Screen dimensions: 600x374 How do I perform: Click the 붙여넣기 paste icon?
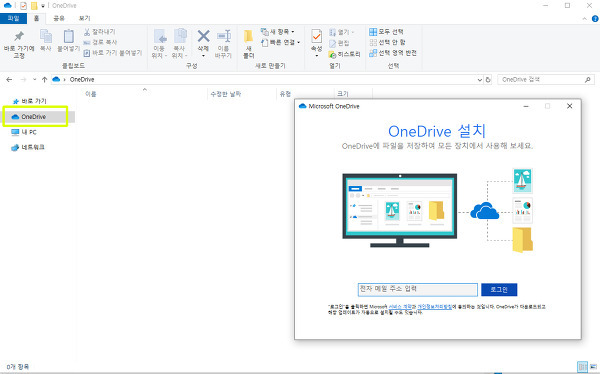(x=69, y=37)
